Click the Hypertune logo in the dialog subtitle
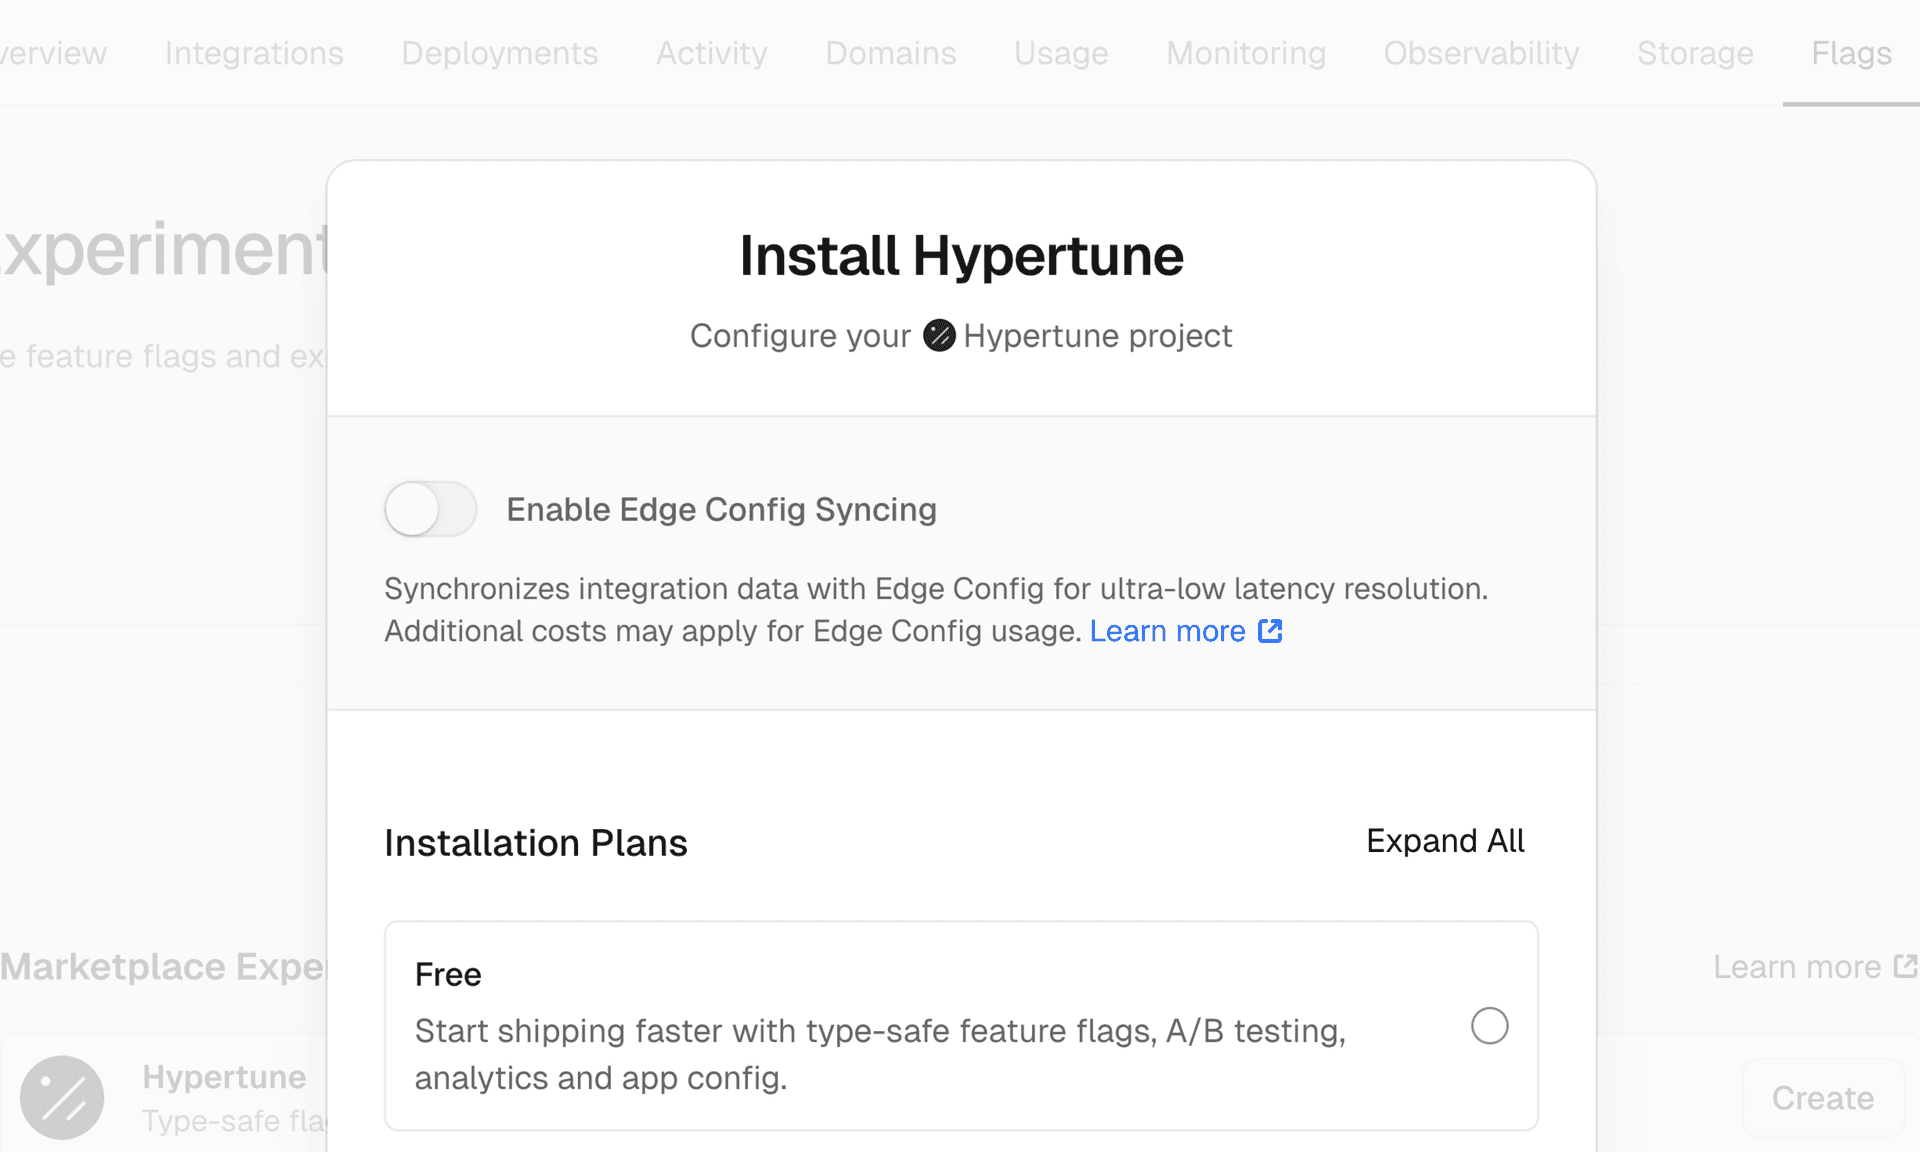Image resolution: width=1920 pixels, height=1152 pixels. coord(938,336)
